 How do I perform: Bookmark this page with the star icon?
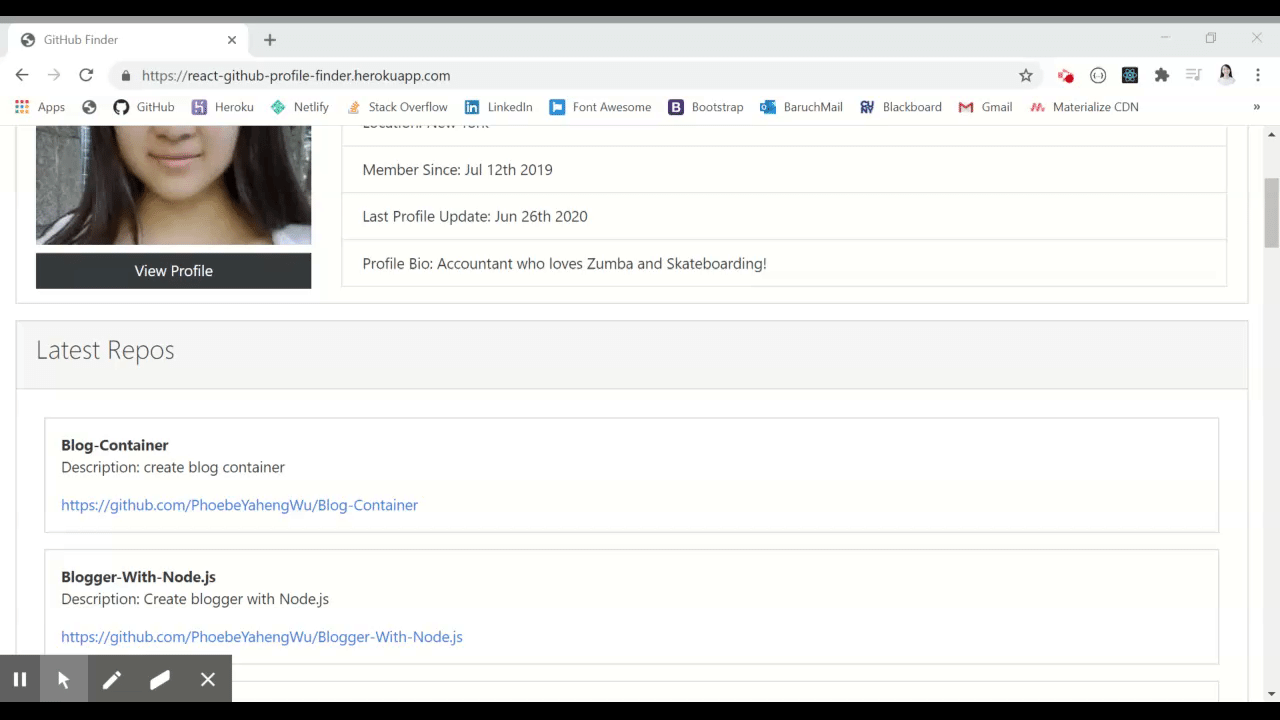click(x=1026, y=75)
